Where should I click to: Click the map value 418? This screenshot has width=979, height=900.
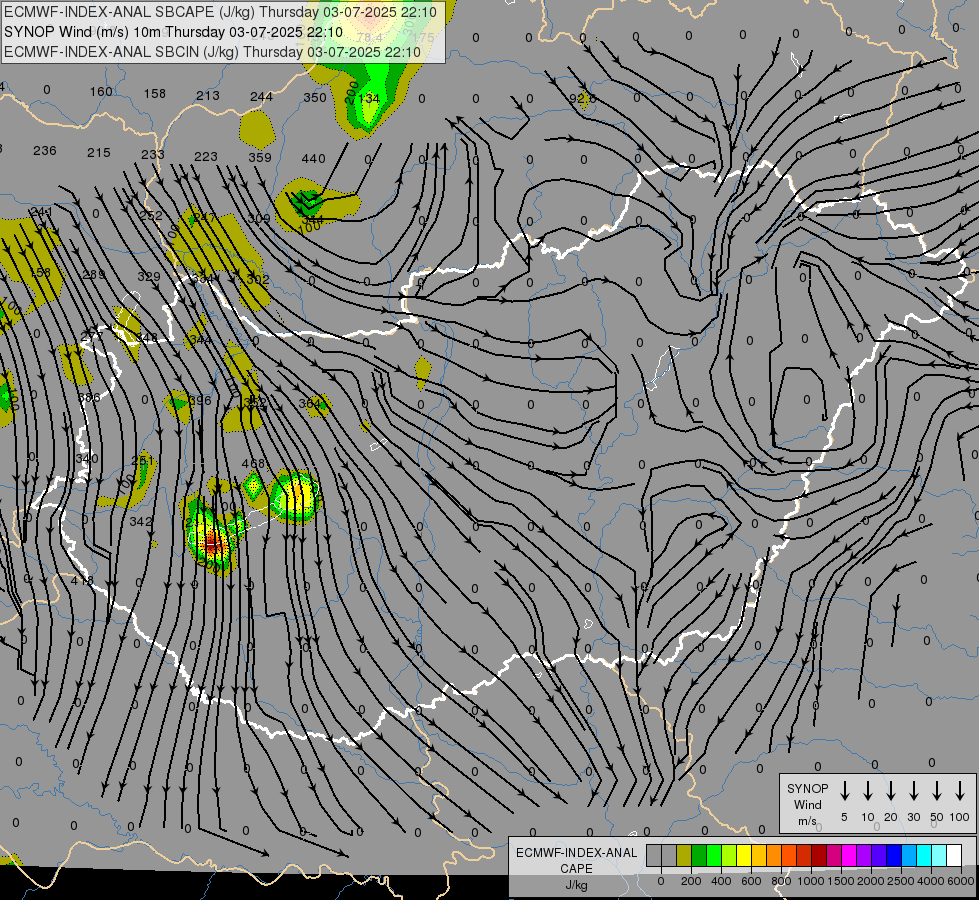82,580
